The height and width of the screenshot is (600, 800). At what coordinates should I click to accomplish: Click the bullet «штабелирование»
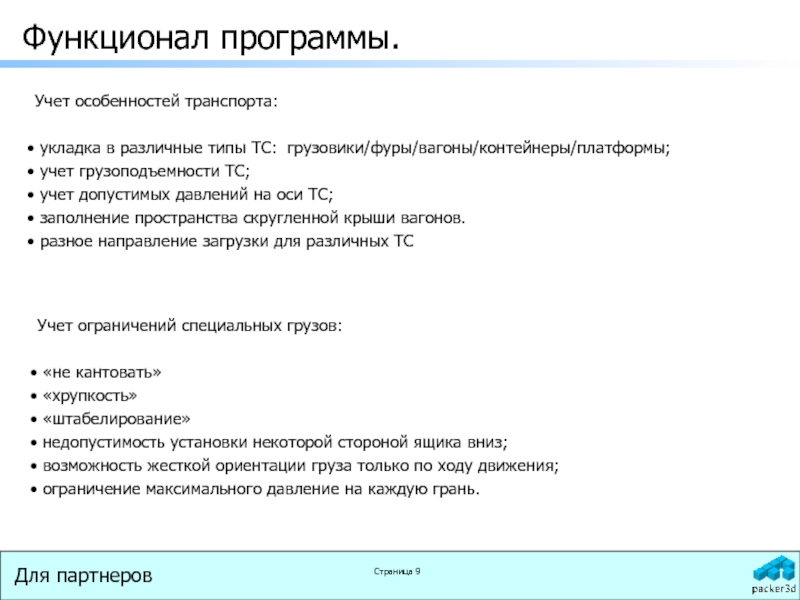point(110,419)
